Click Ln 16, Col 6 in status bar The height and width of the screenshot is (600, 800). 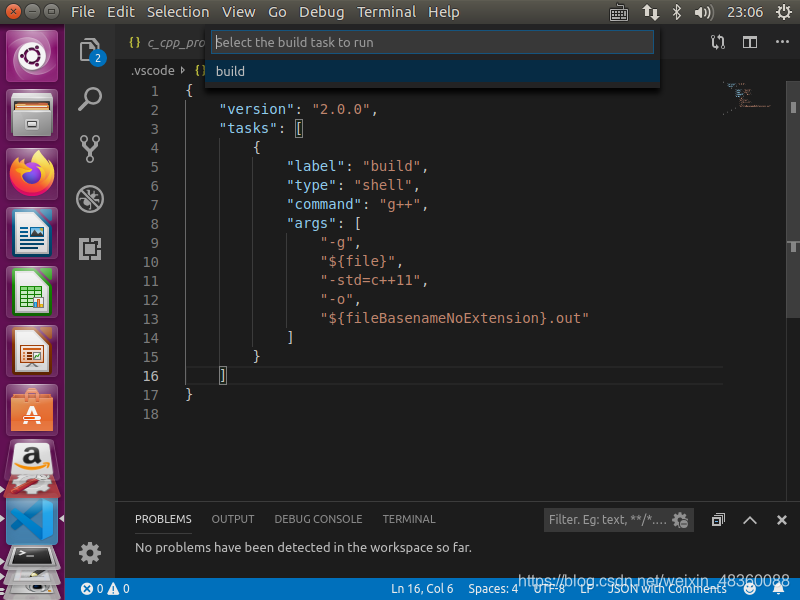[x=422, y=589]
